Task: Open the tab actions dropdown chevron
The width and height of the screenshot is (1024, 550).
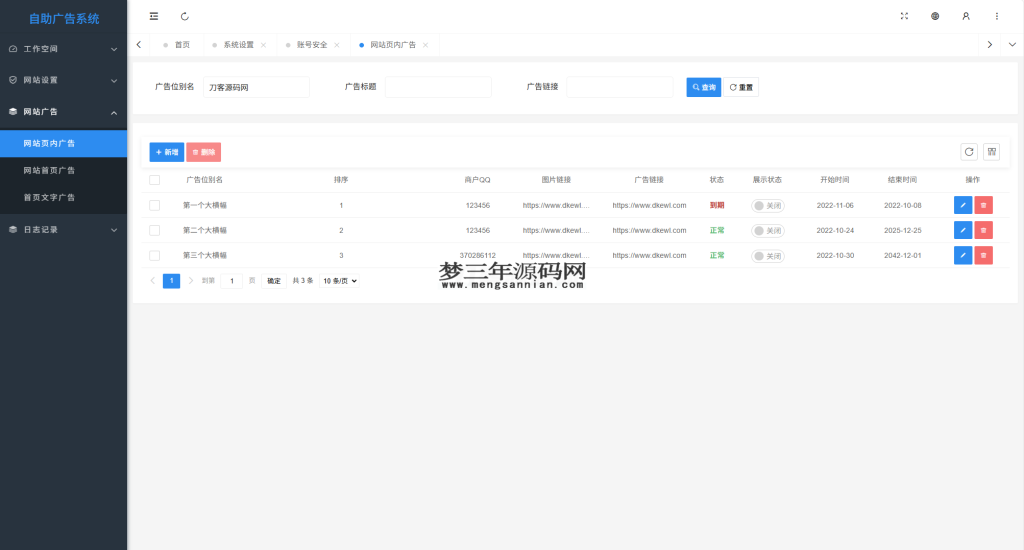Action: pyautogui.click(x=1012, y=45)
